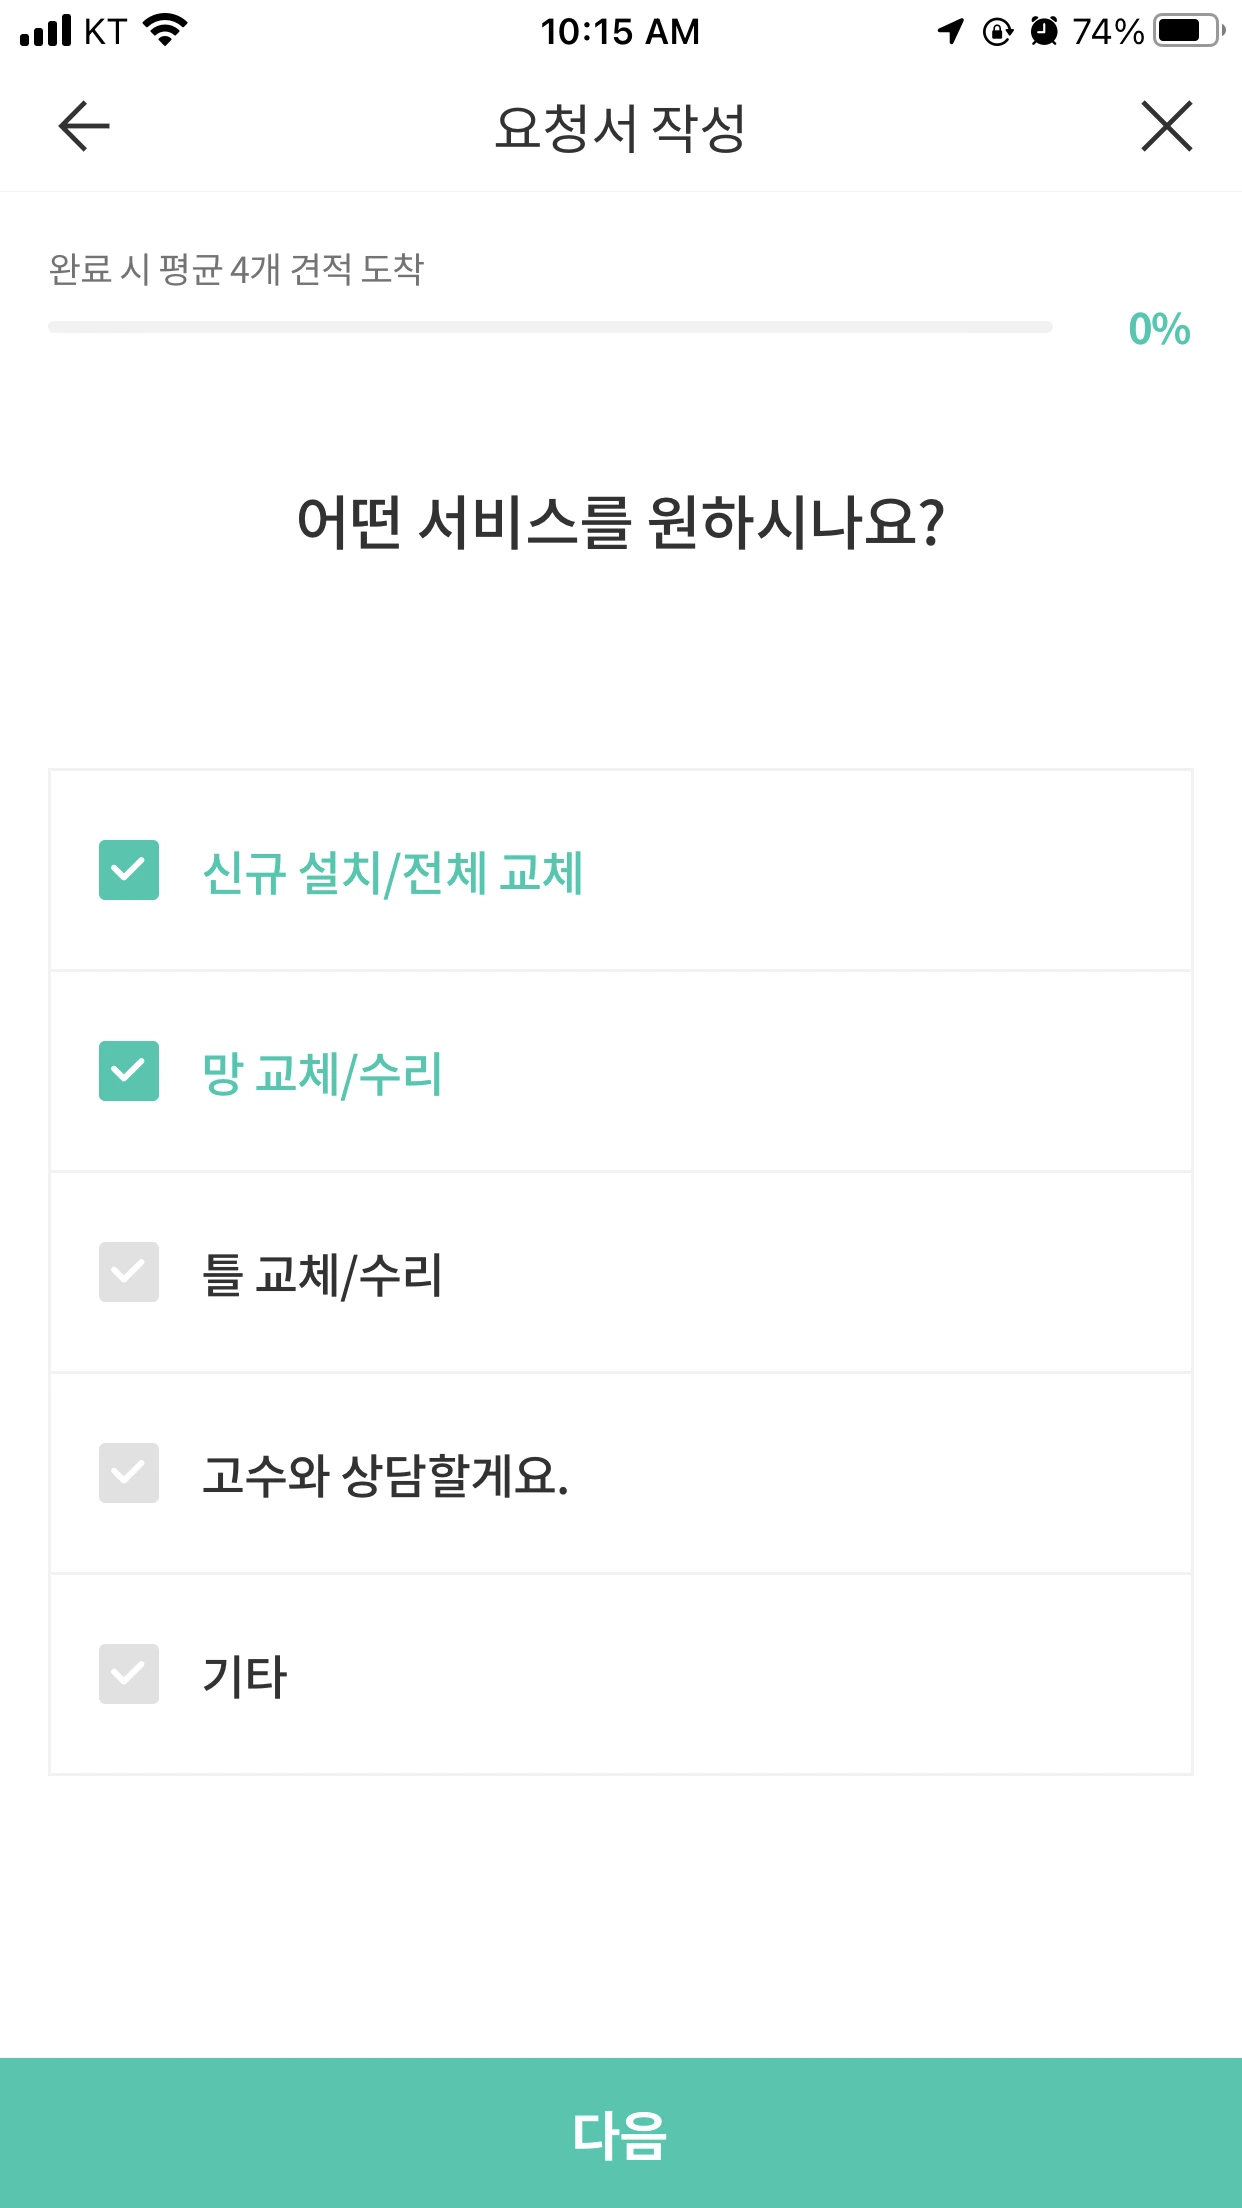Click the request progress bar

(550, 327)
